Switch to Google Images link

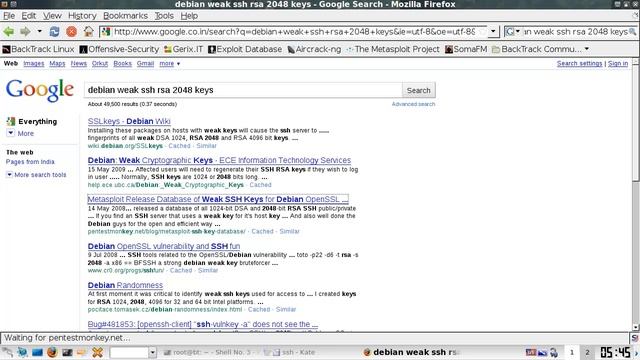33,63
